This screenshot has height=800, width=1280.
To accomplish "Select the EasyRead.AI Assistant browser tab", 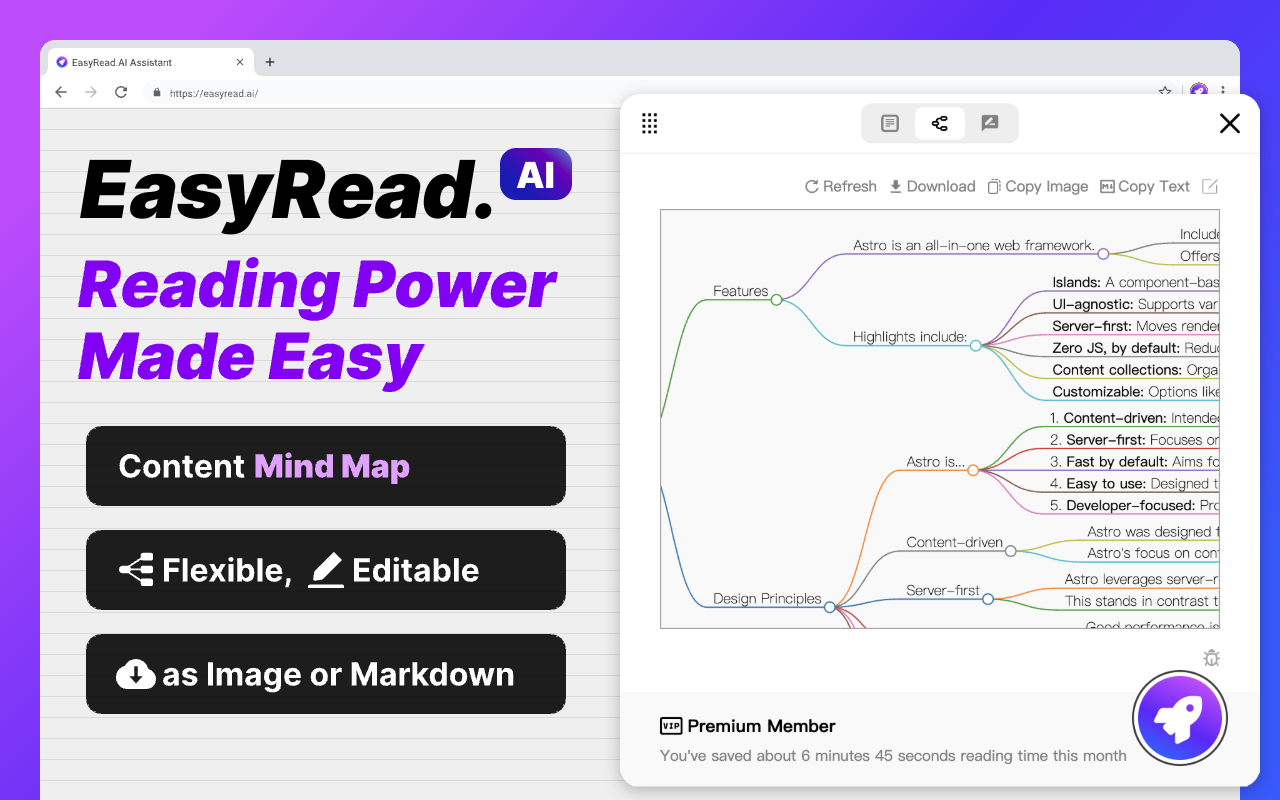I will [150, 62].
